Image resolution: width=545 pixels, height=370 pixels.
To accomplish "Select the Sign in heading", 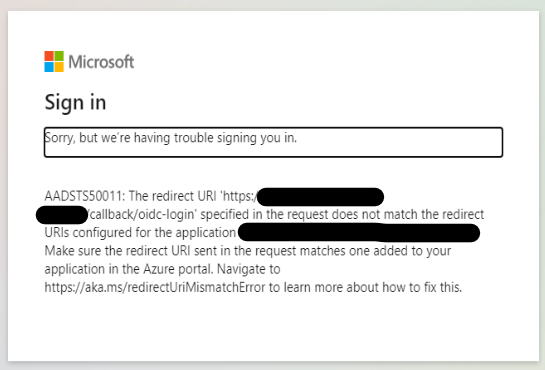I will click(x=75, y=102).
